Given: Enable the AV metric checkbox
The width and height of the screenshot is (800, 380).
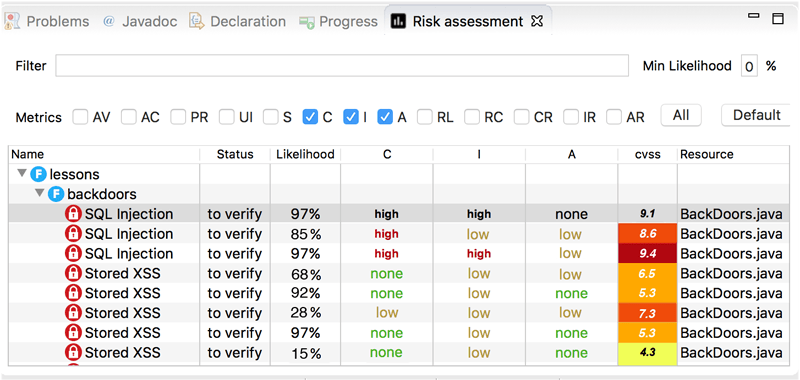Looking at the screenshot, I should point(80,117).
